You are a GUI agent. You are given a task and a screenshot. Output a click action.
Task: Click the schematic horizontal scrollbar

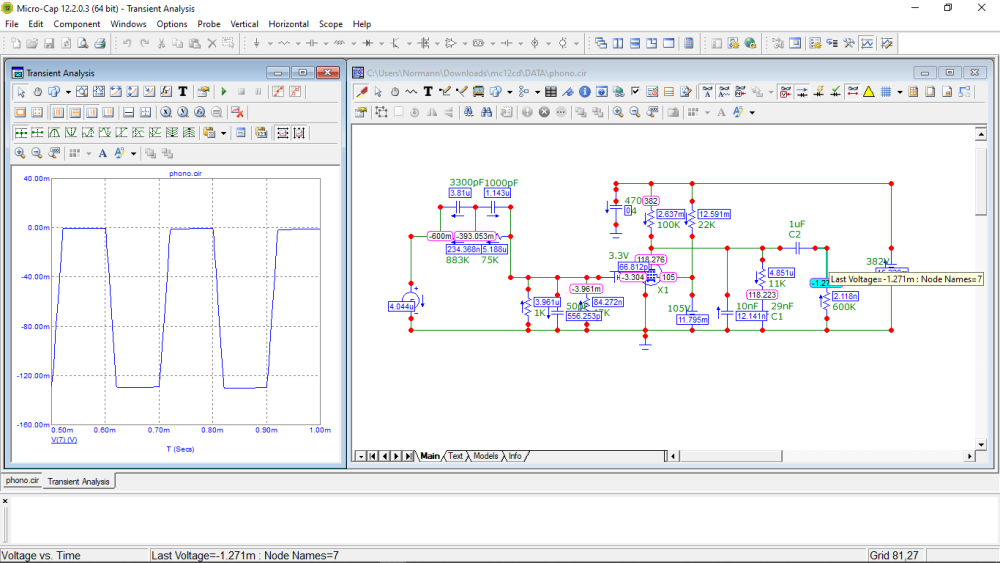820,456
